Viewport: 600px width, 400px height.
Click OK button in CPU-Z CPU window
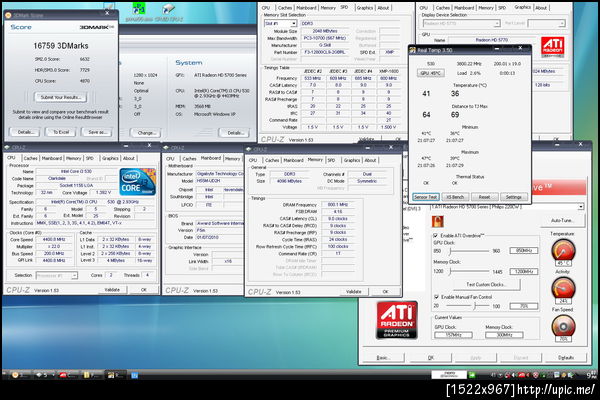[x=143, y=290]
